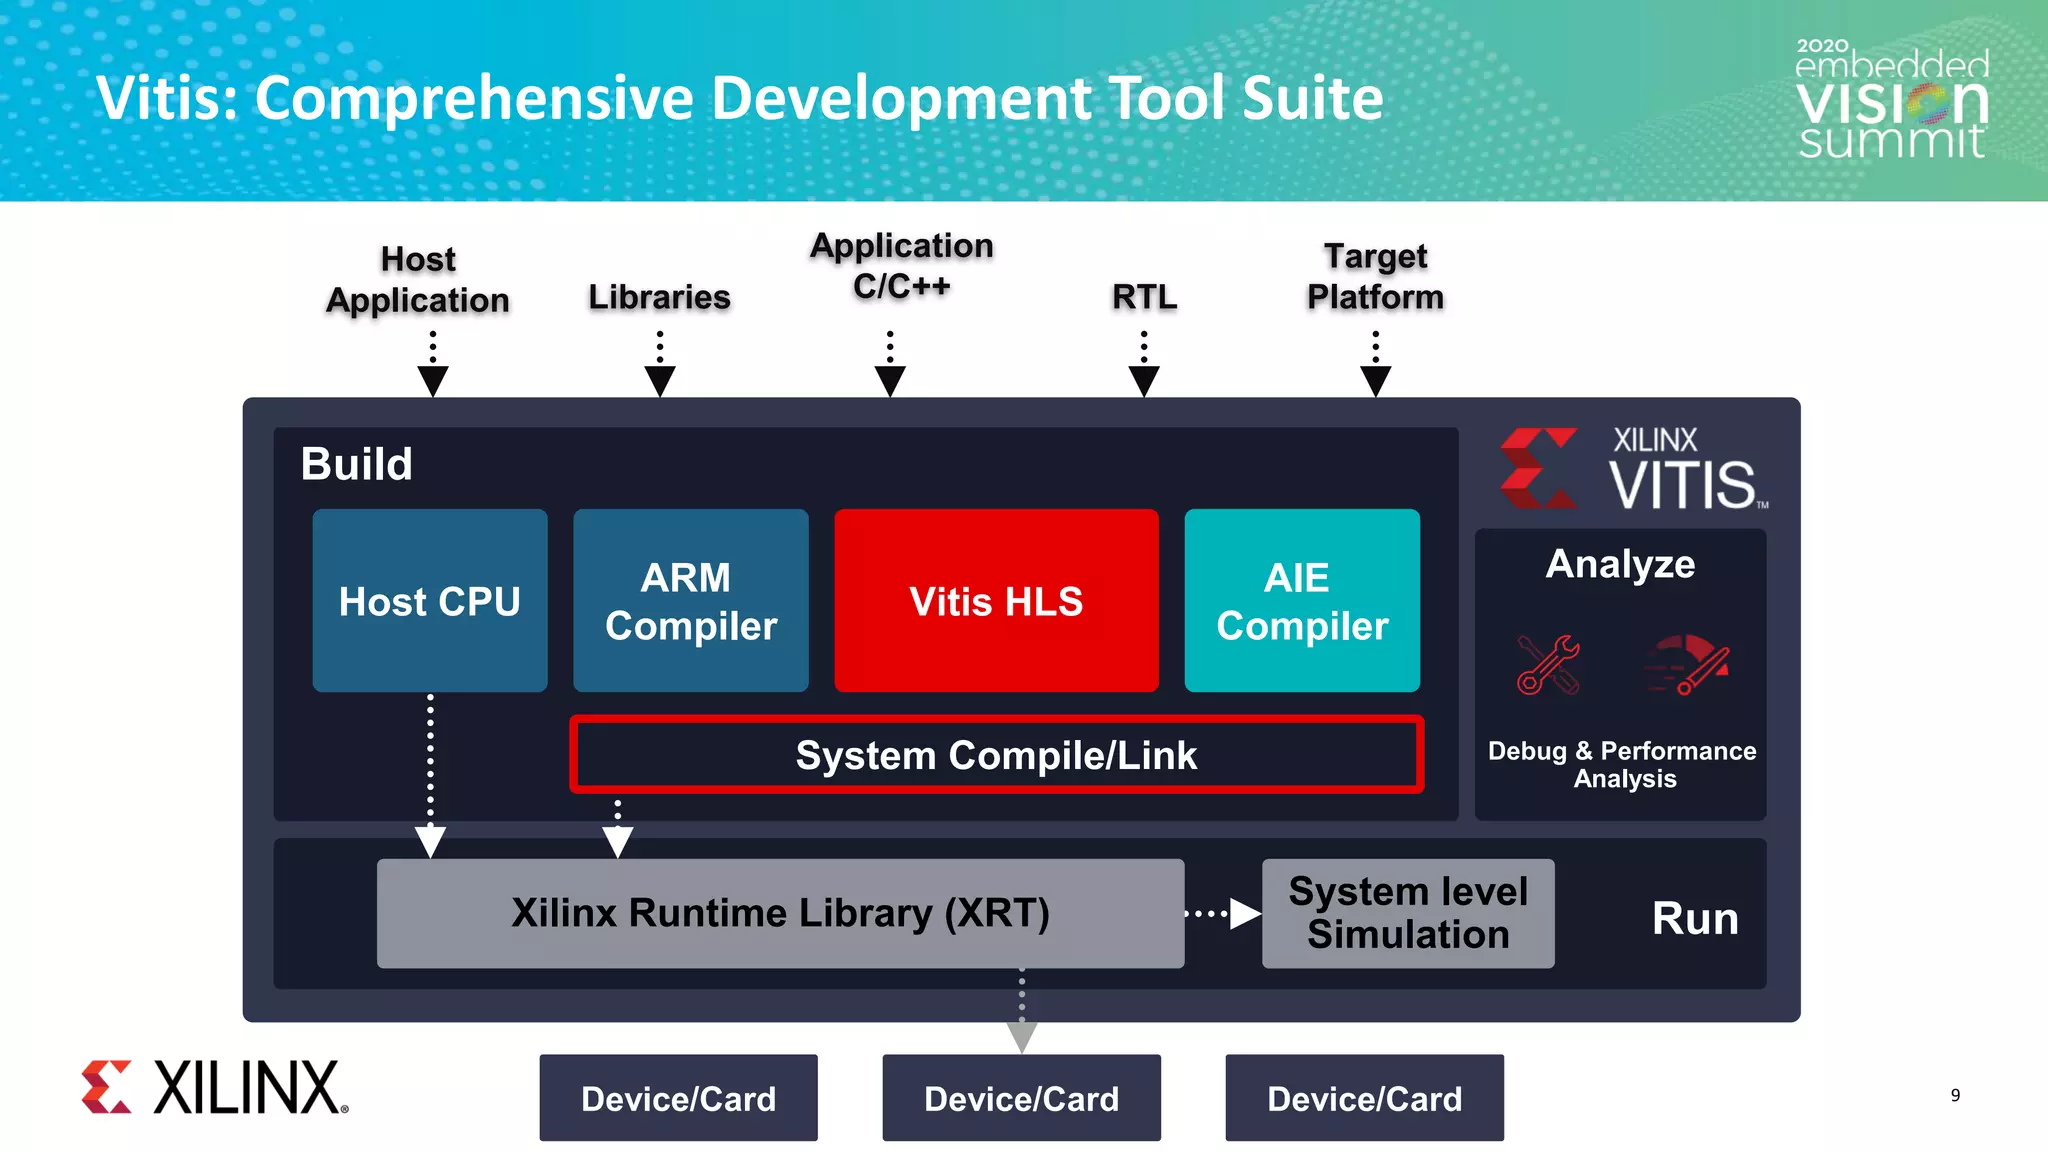Click the Xilinx logo at bottom left
The width and height of the screenshot is (2048, 1152).
pyautogui.click(x=215, y=1088)
